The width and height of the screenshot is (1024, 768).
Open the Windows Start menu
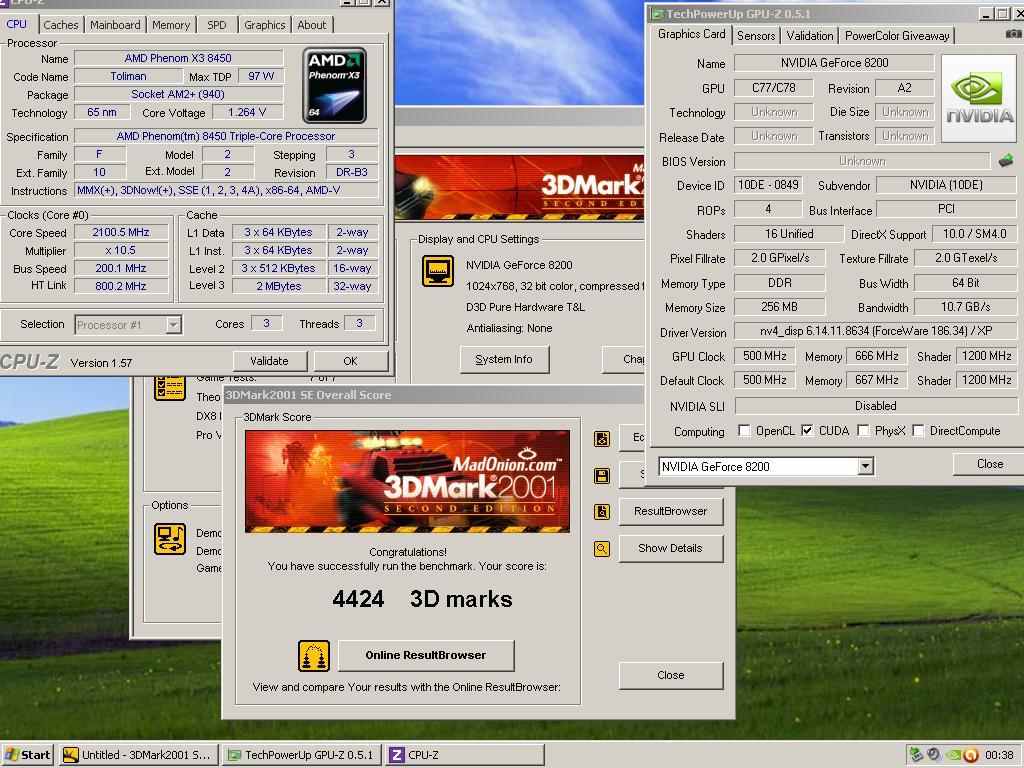point(27,755)
